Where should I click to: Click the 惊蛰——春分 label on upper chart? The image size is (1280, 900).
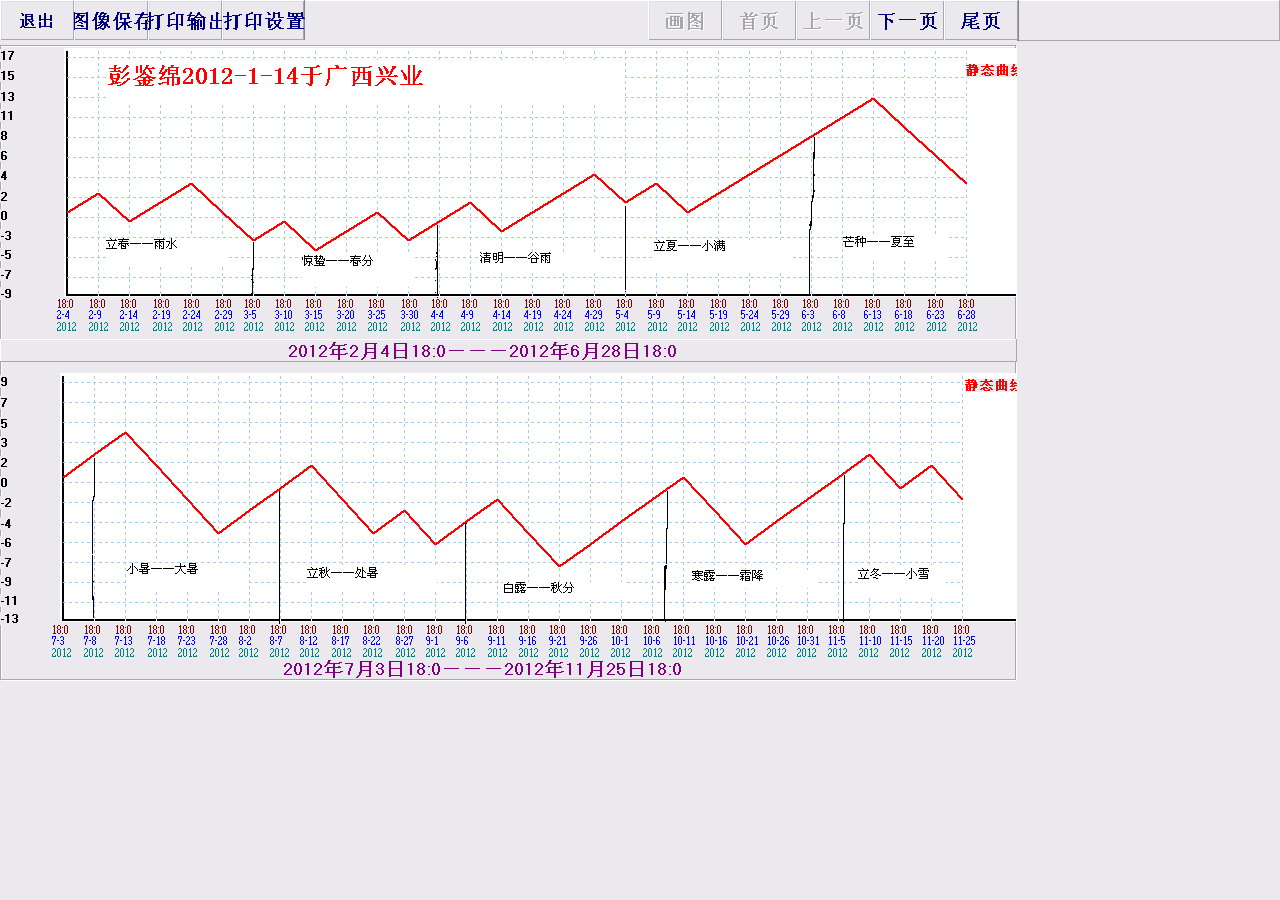[337, 261]
